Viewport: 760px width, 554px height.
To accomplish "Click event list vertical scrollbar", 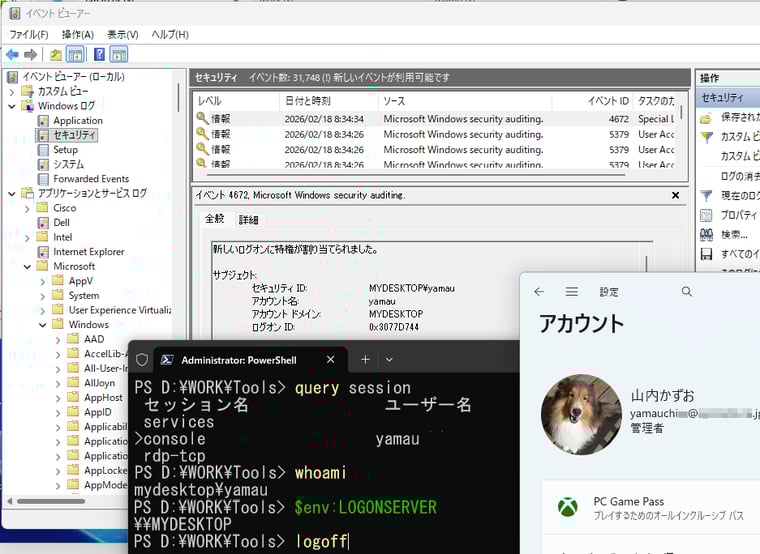I will pyautogui.click(x=681, y=113).
